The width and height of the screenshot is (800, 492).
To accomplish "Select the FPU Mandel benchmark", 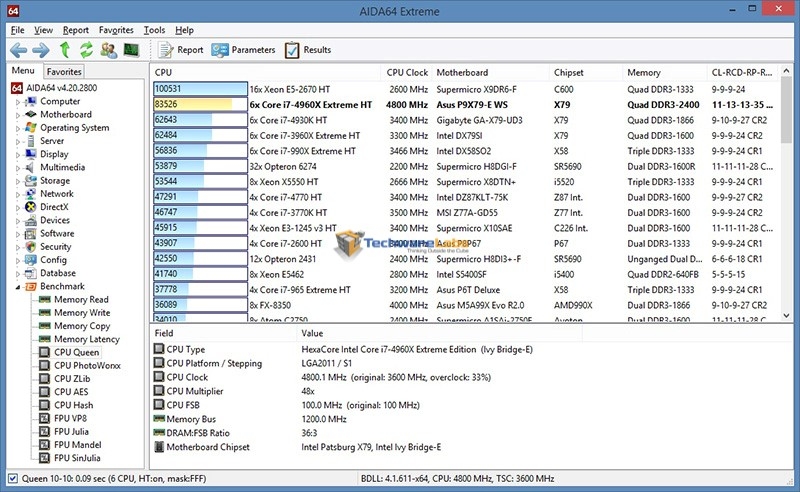I will tap(78, 445).
